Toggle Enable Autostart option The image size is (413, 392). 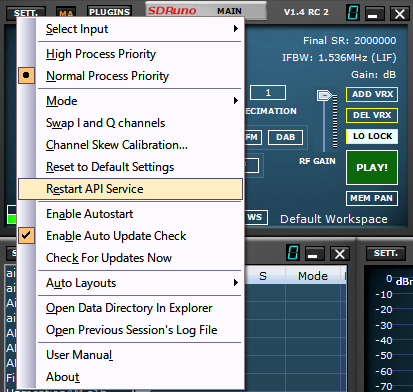pos(130,214)
